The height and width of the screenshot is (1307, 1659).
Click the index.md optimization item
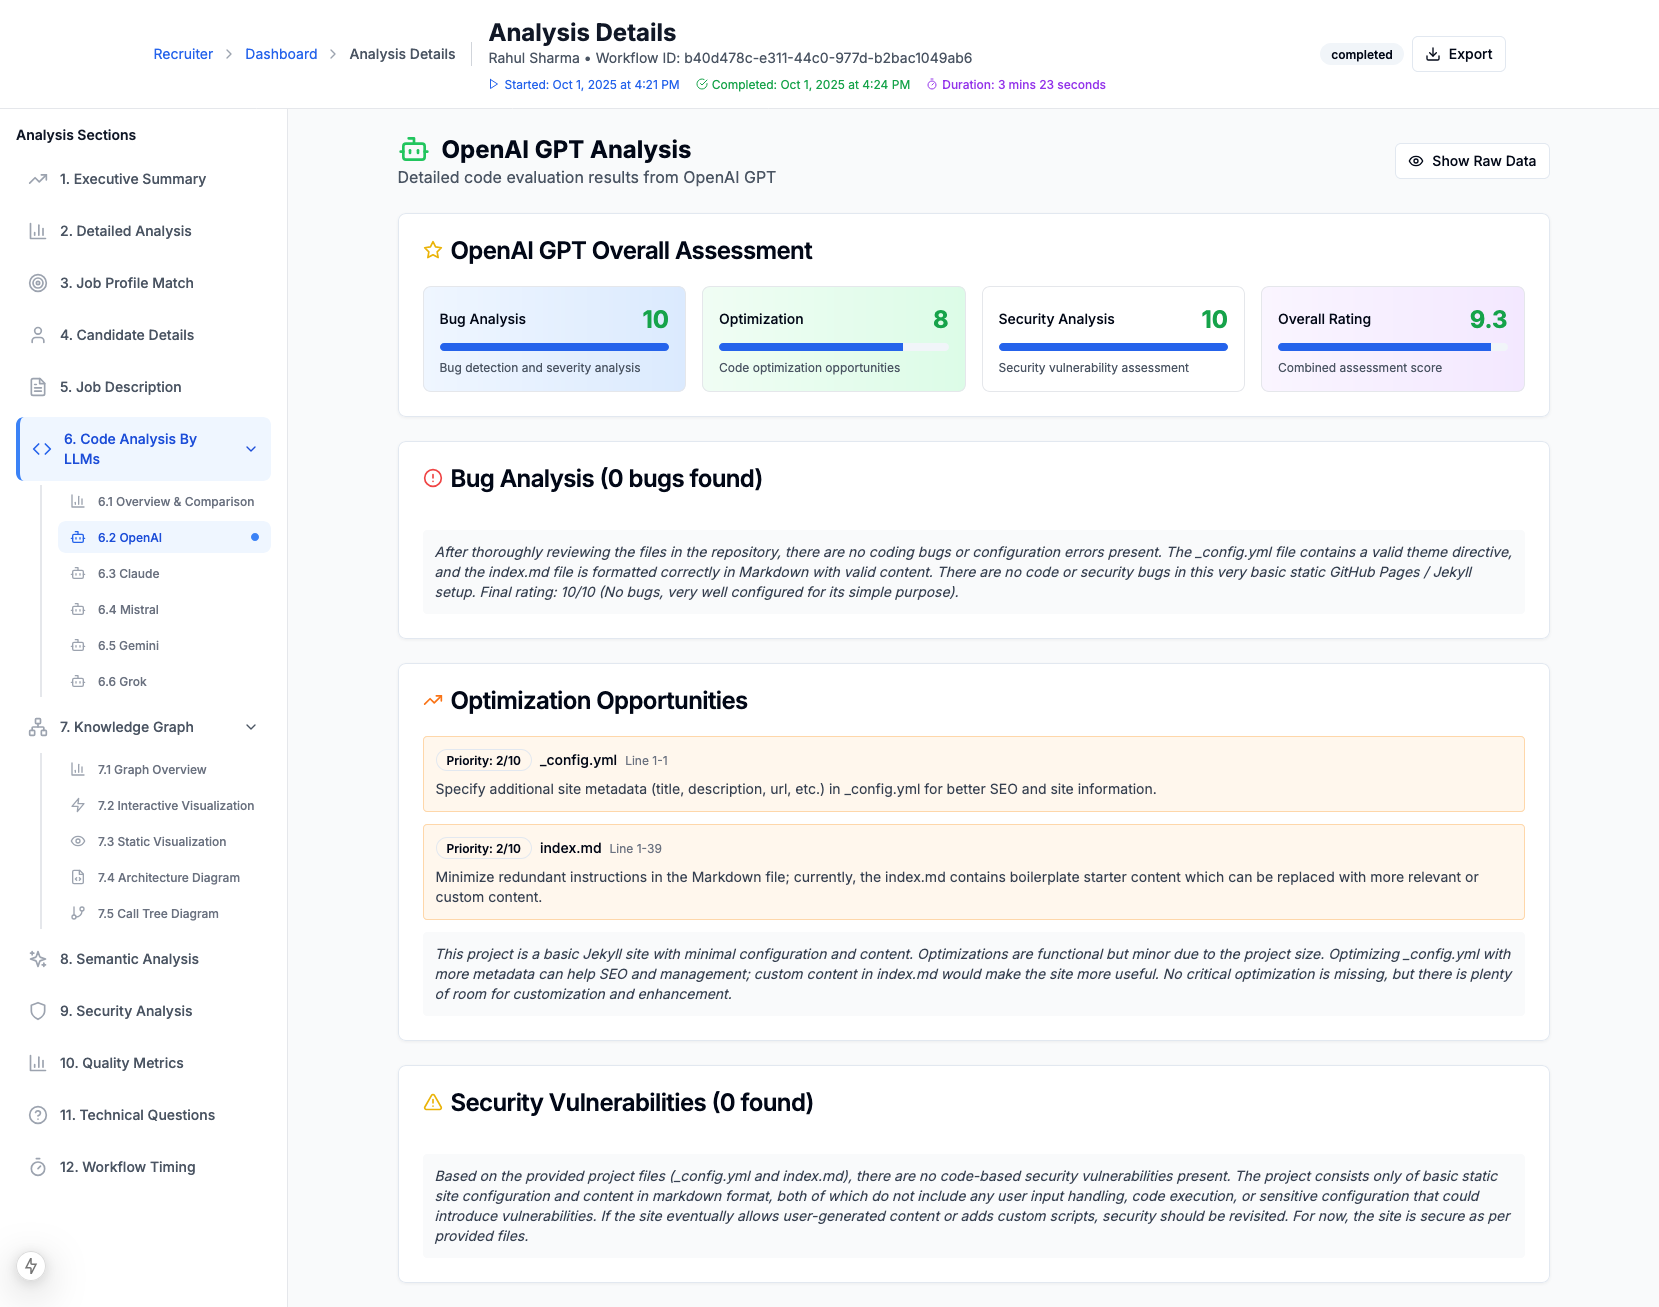pos(974,872)
